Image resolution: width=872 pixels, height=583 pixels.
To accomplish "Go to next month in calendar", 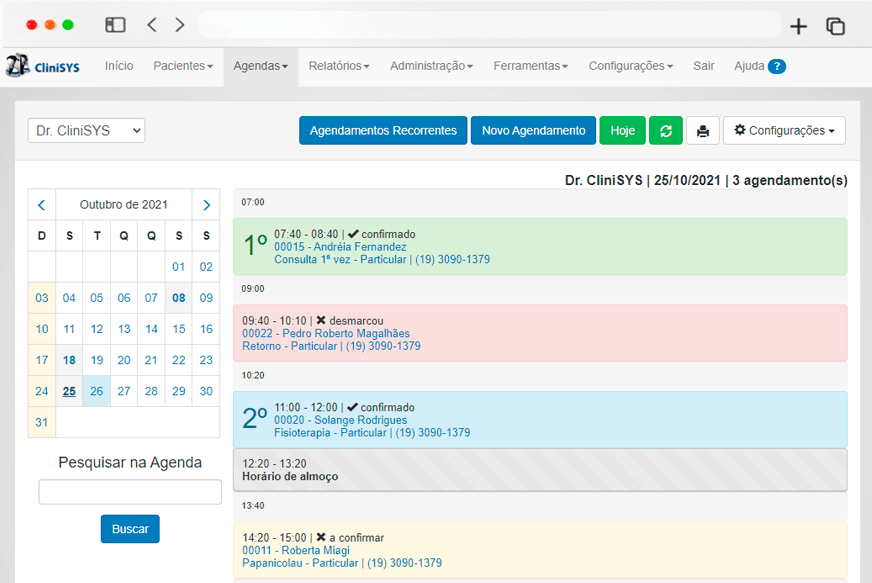I will [206, 205].
